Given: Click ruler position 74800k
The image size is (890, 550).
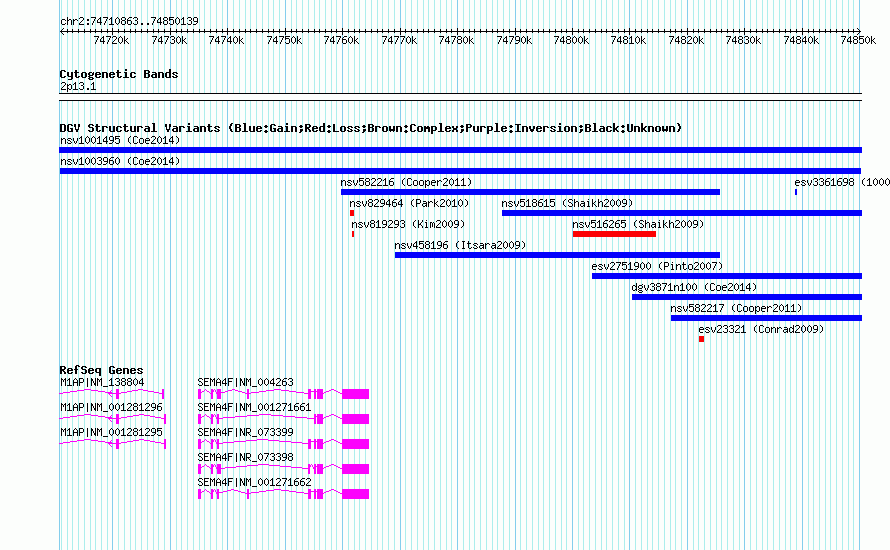Looking at the screenshot, I should point(571,40).
